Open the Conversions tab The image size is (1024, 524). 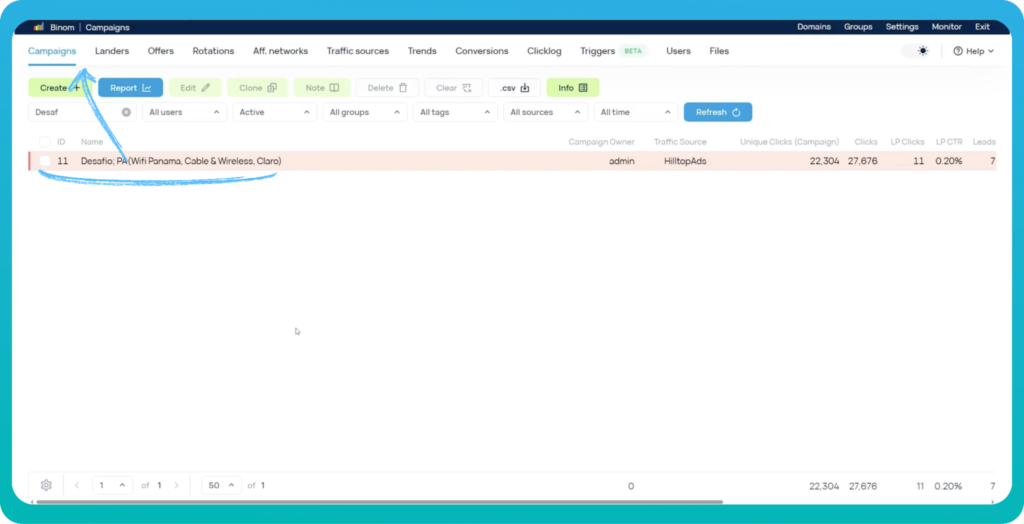(x=482, y=51)
